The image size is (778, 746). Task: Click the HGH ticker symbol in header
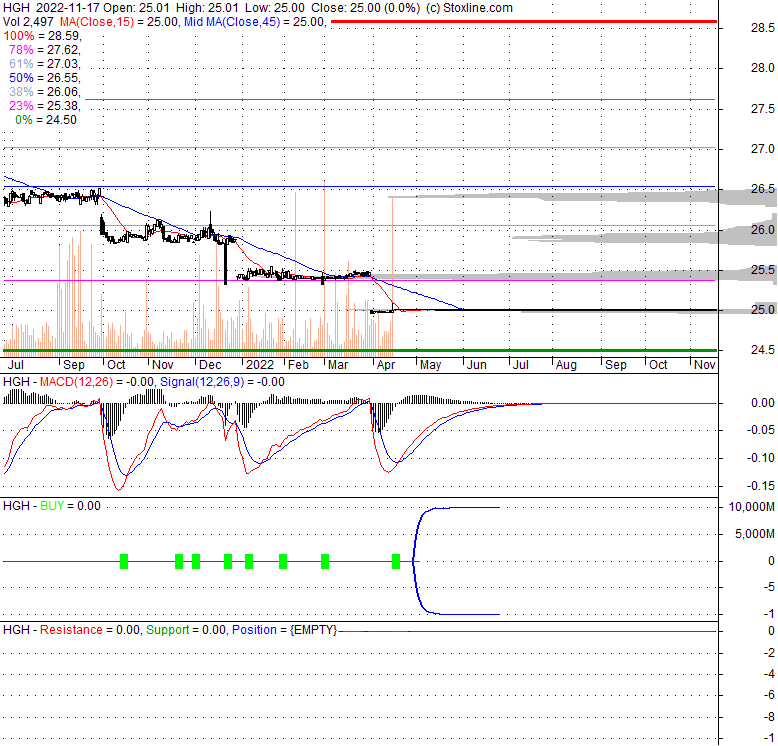coord(16,8)
